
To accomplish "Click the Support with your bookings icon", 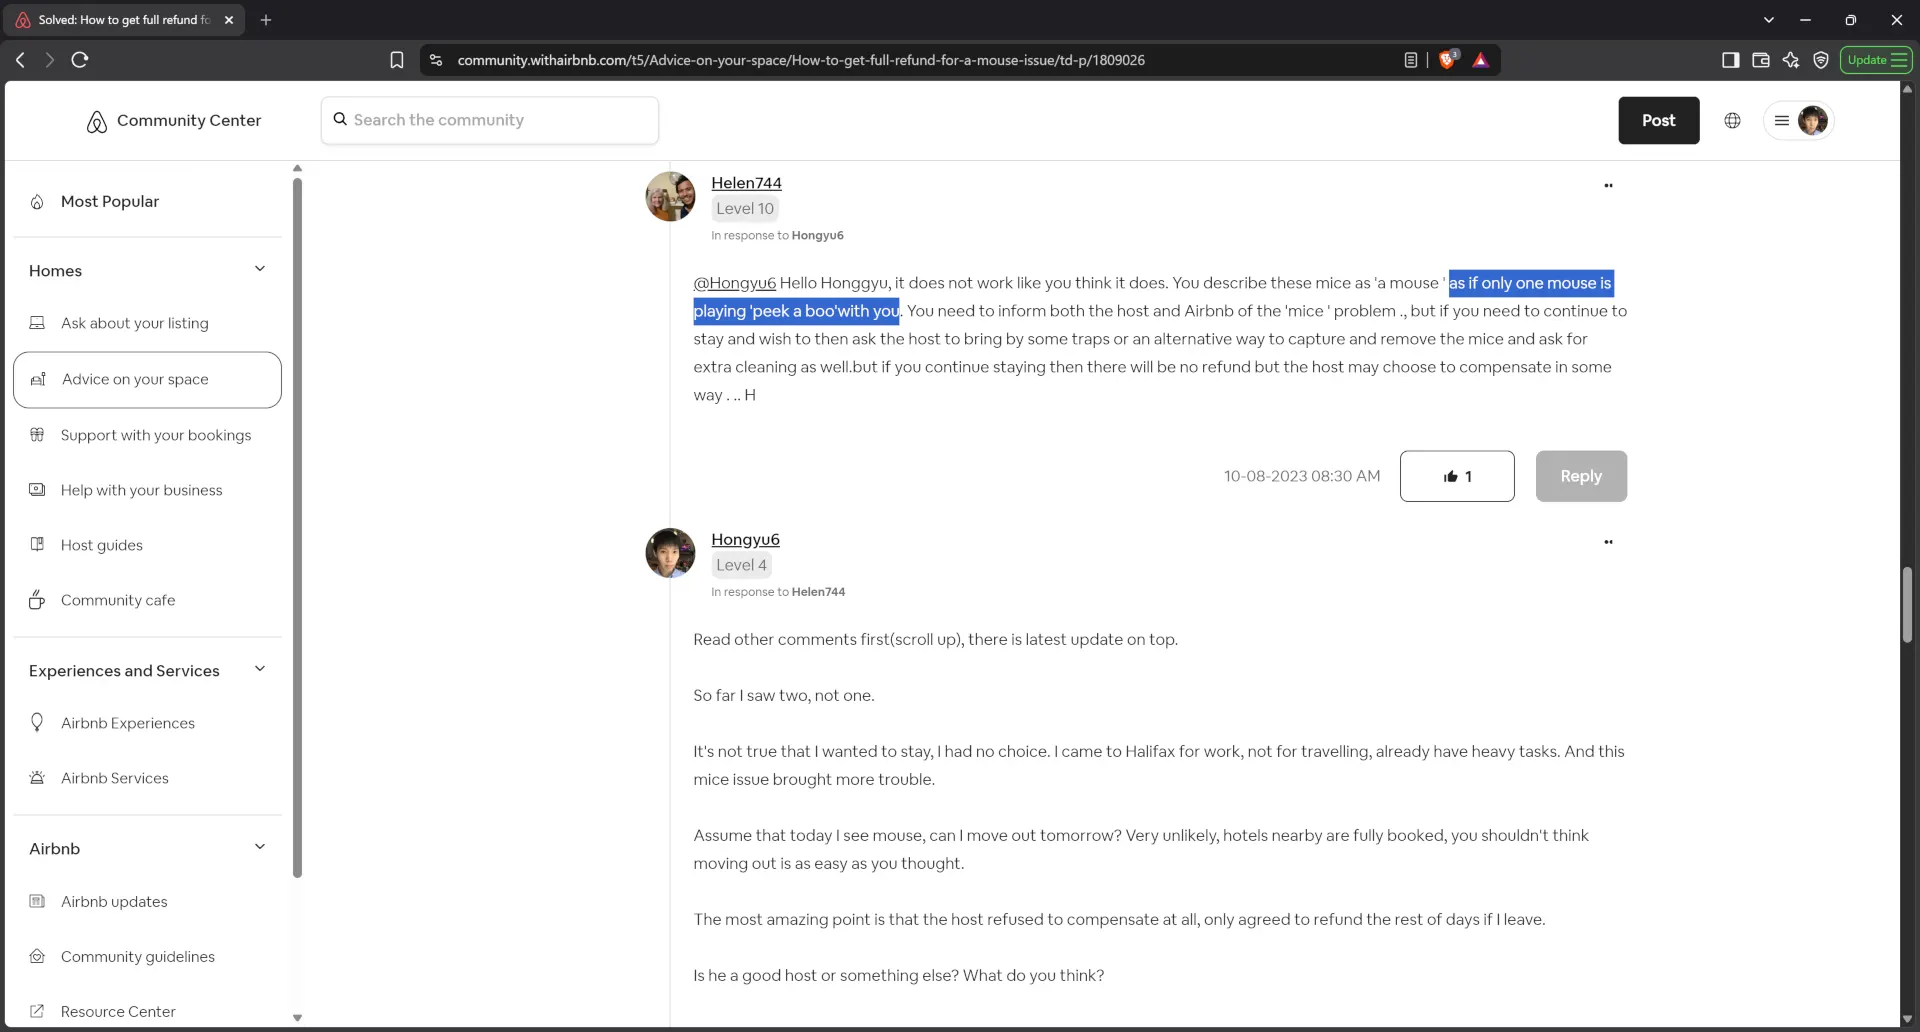I will tap(37, 435).
